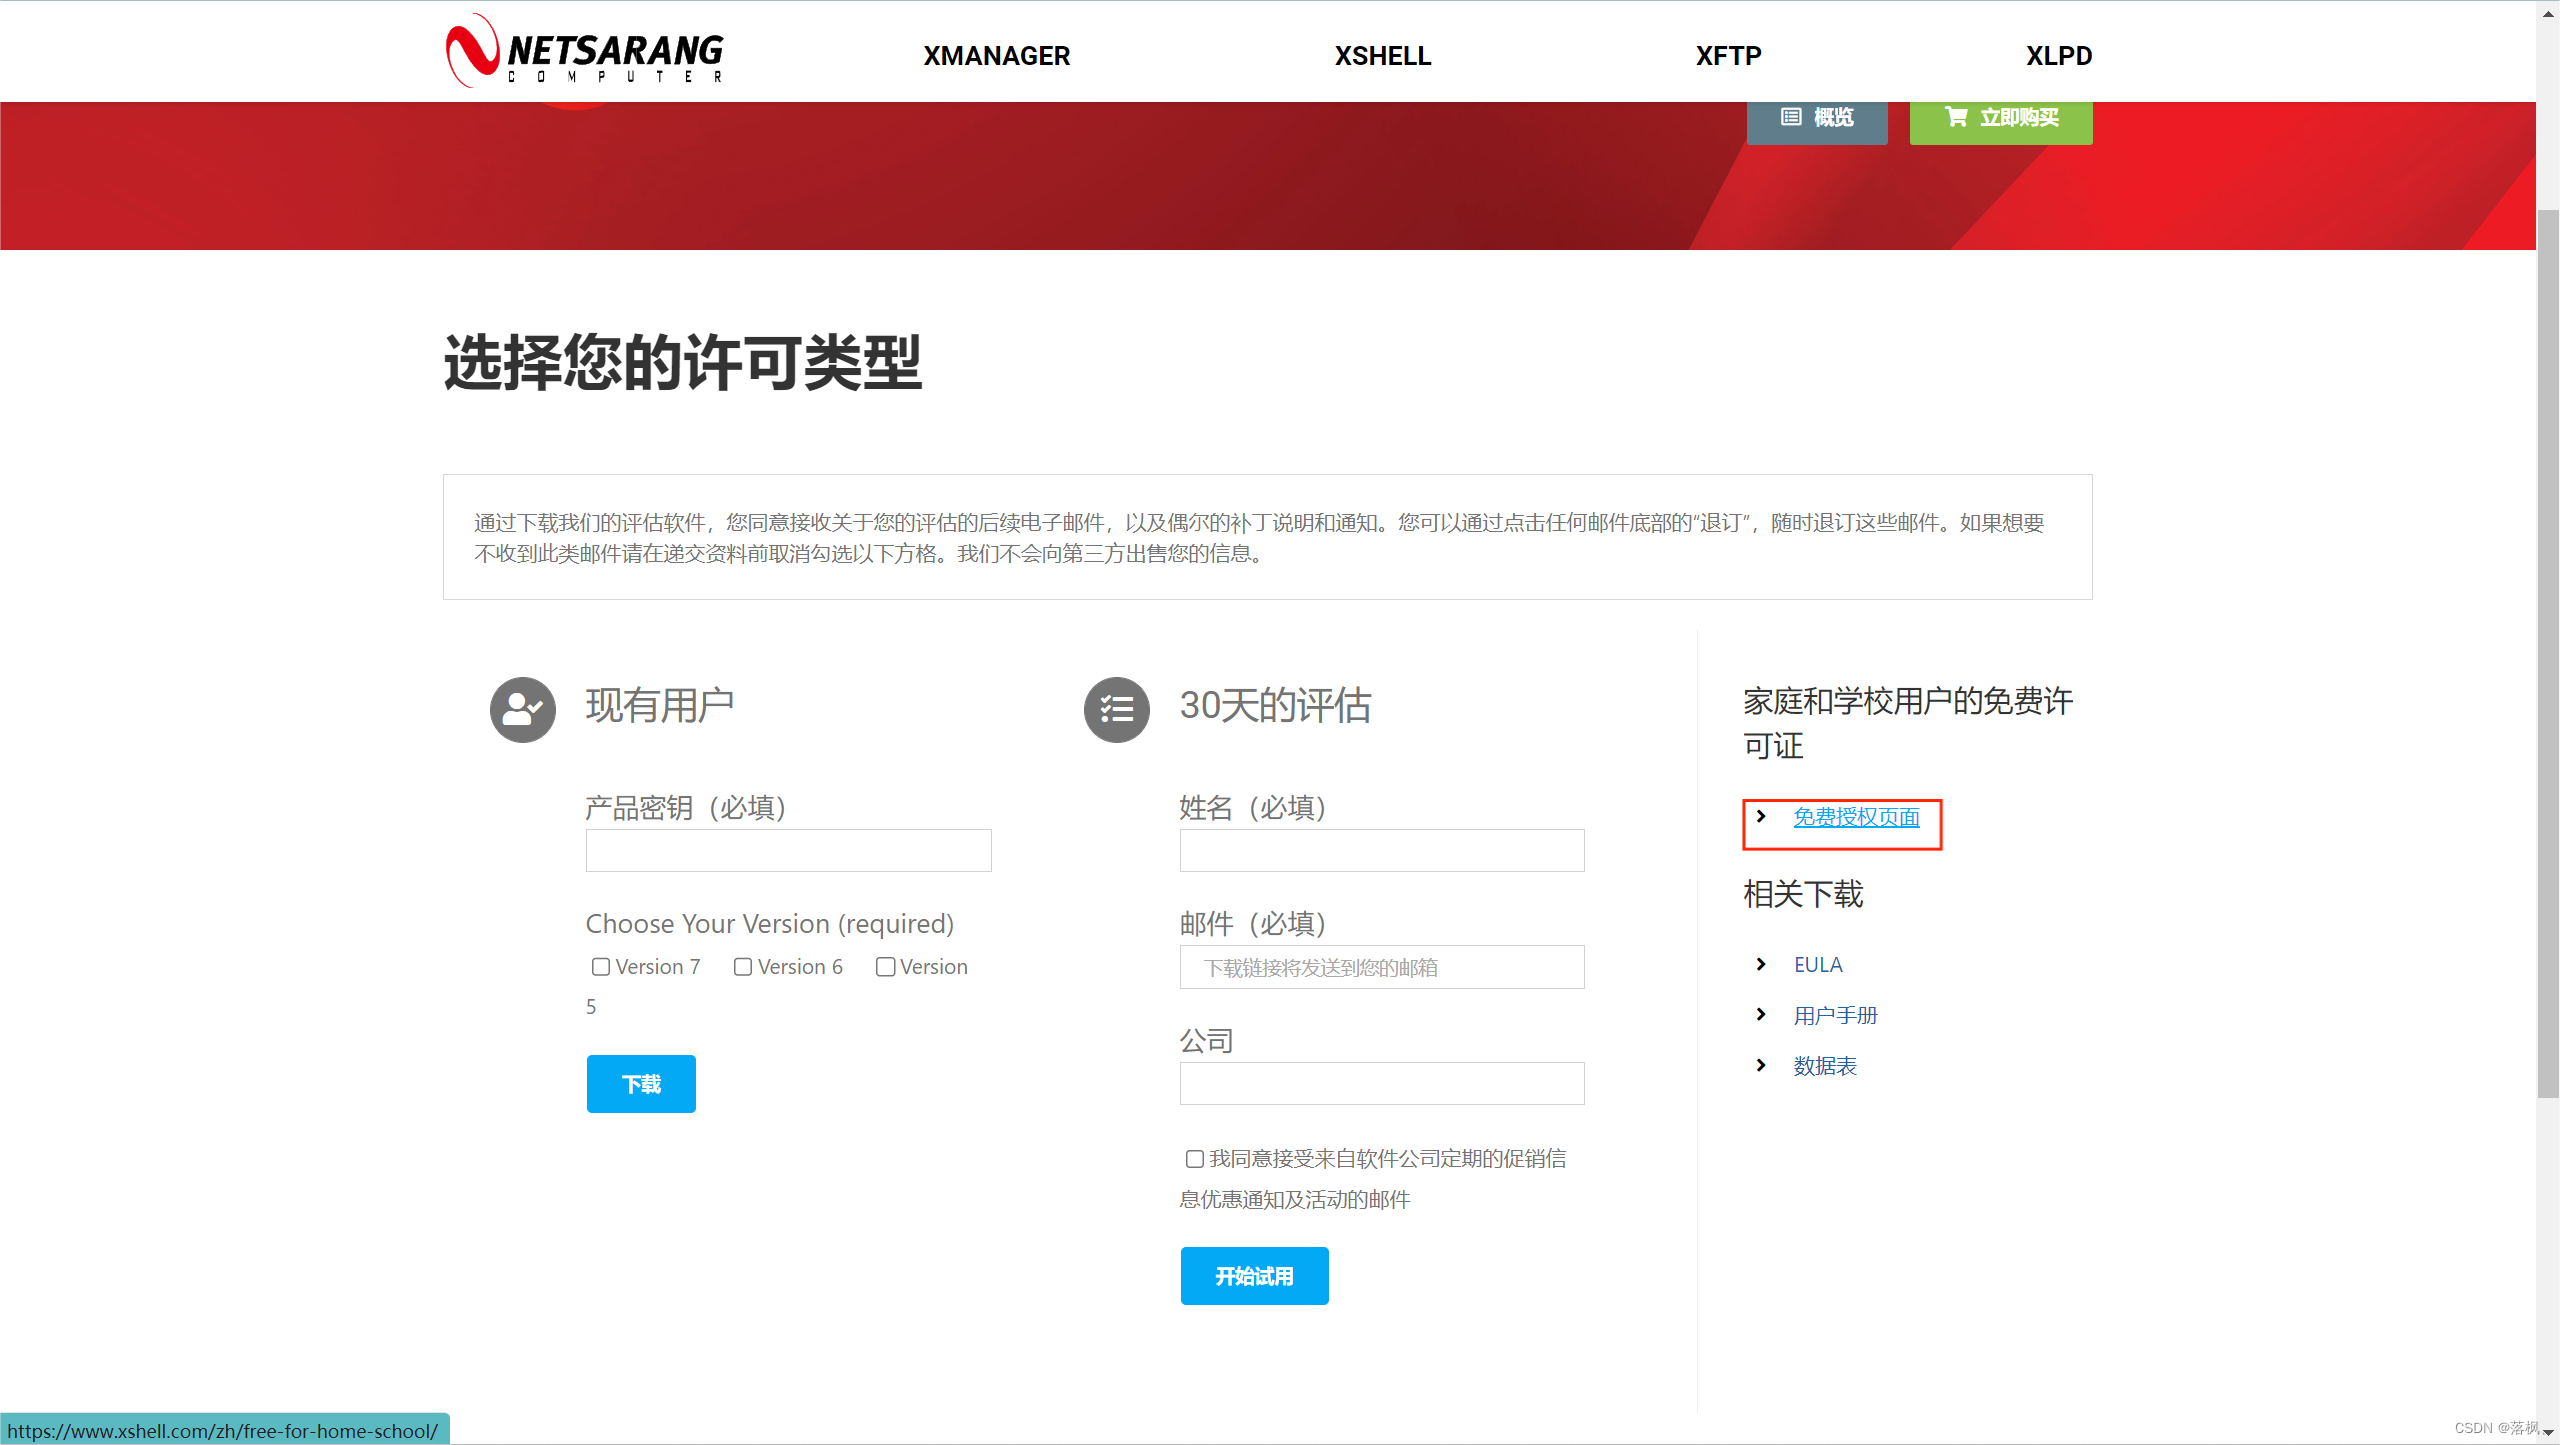
Task: Click the scrollbar down arrow
Action: pos(2548,1433)
